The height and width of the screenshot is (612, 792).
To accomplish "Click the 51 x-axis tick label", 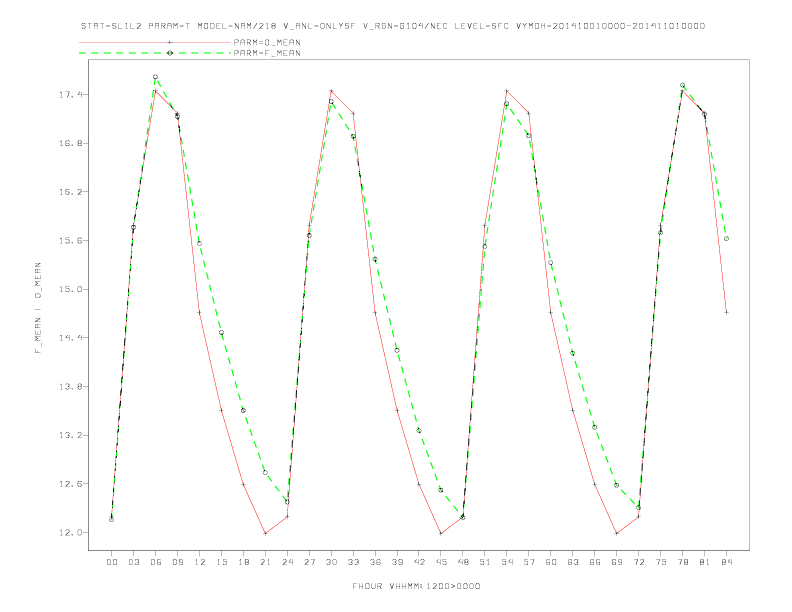I will pyautogui.click(x=485, y=562).
